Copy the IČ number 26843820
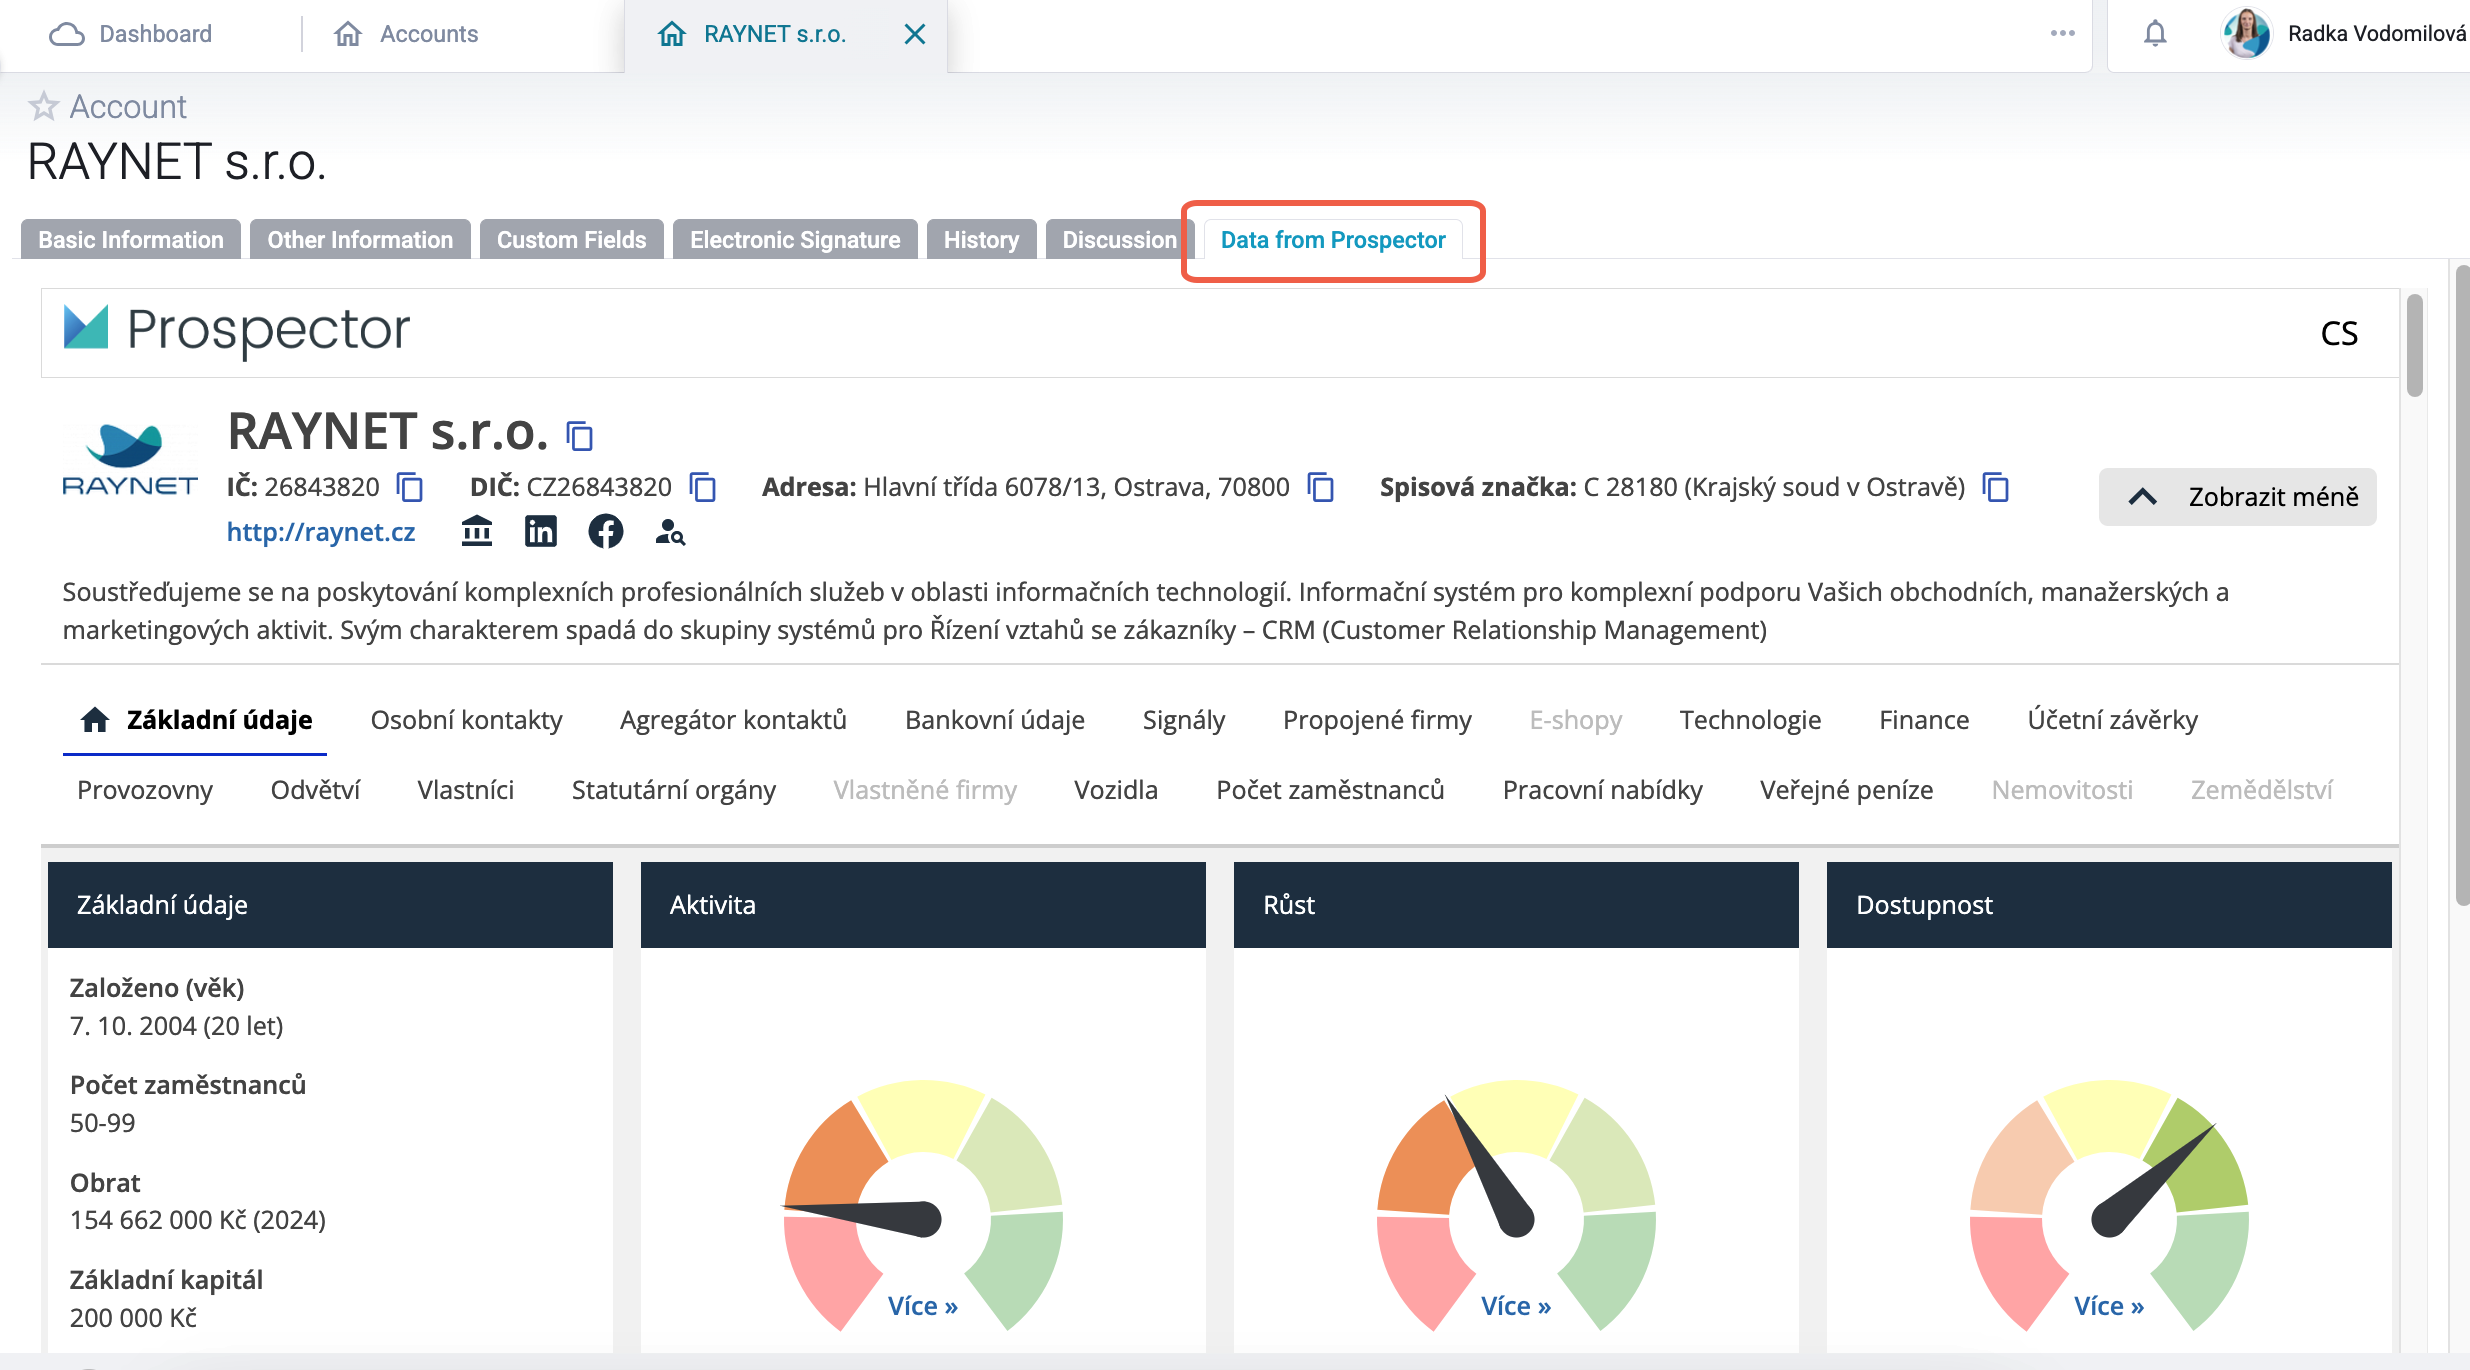 pos(410,487)
